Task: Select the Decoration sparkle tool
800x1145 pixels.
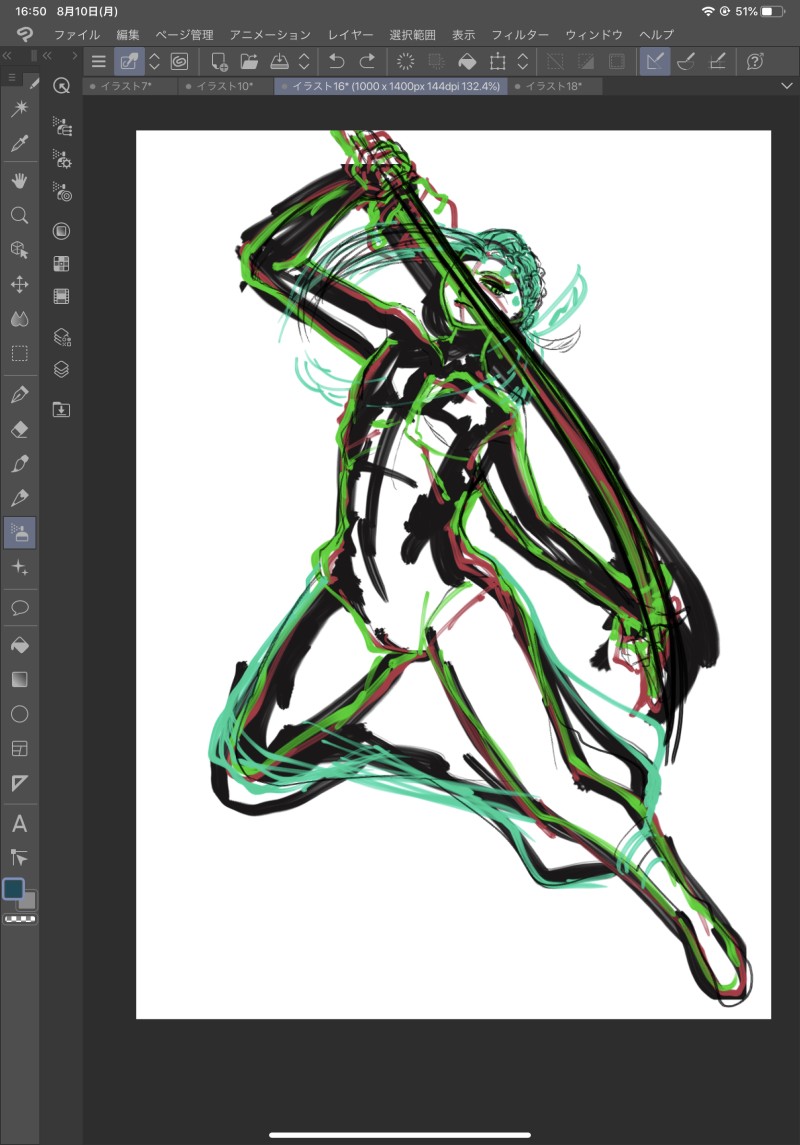Action: [x=20, y=567]
